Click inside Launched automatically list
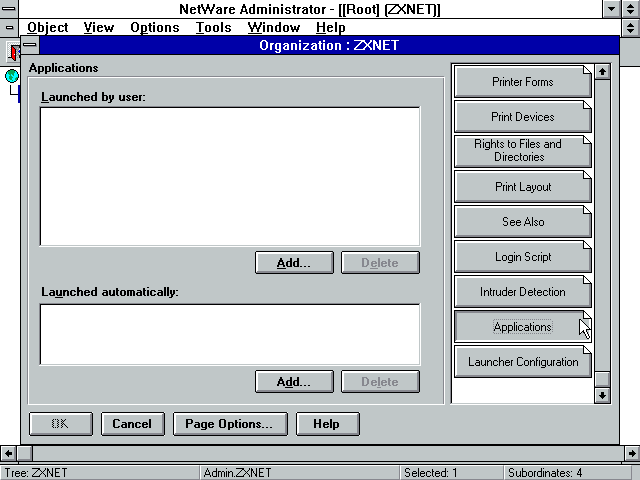 [230, 334]
